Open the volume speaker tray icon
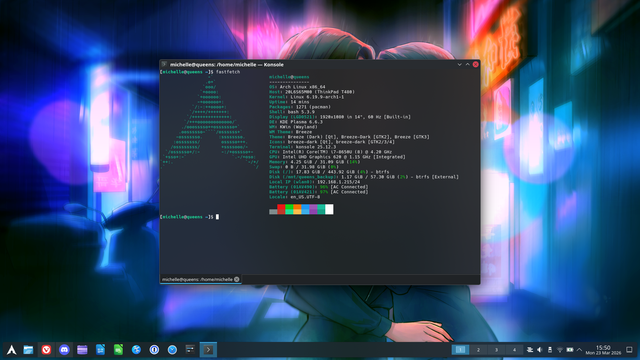Image resolution: width=640 pixels, height=360 pixels. [x=540, y=350]
